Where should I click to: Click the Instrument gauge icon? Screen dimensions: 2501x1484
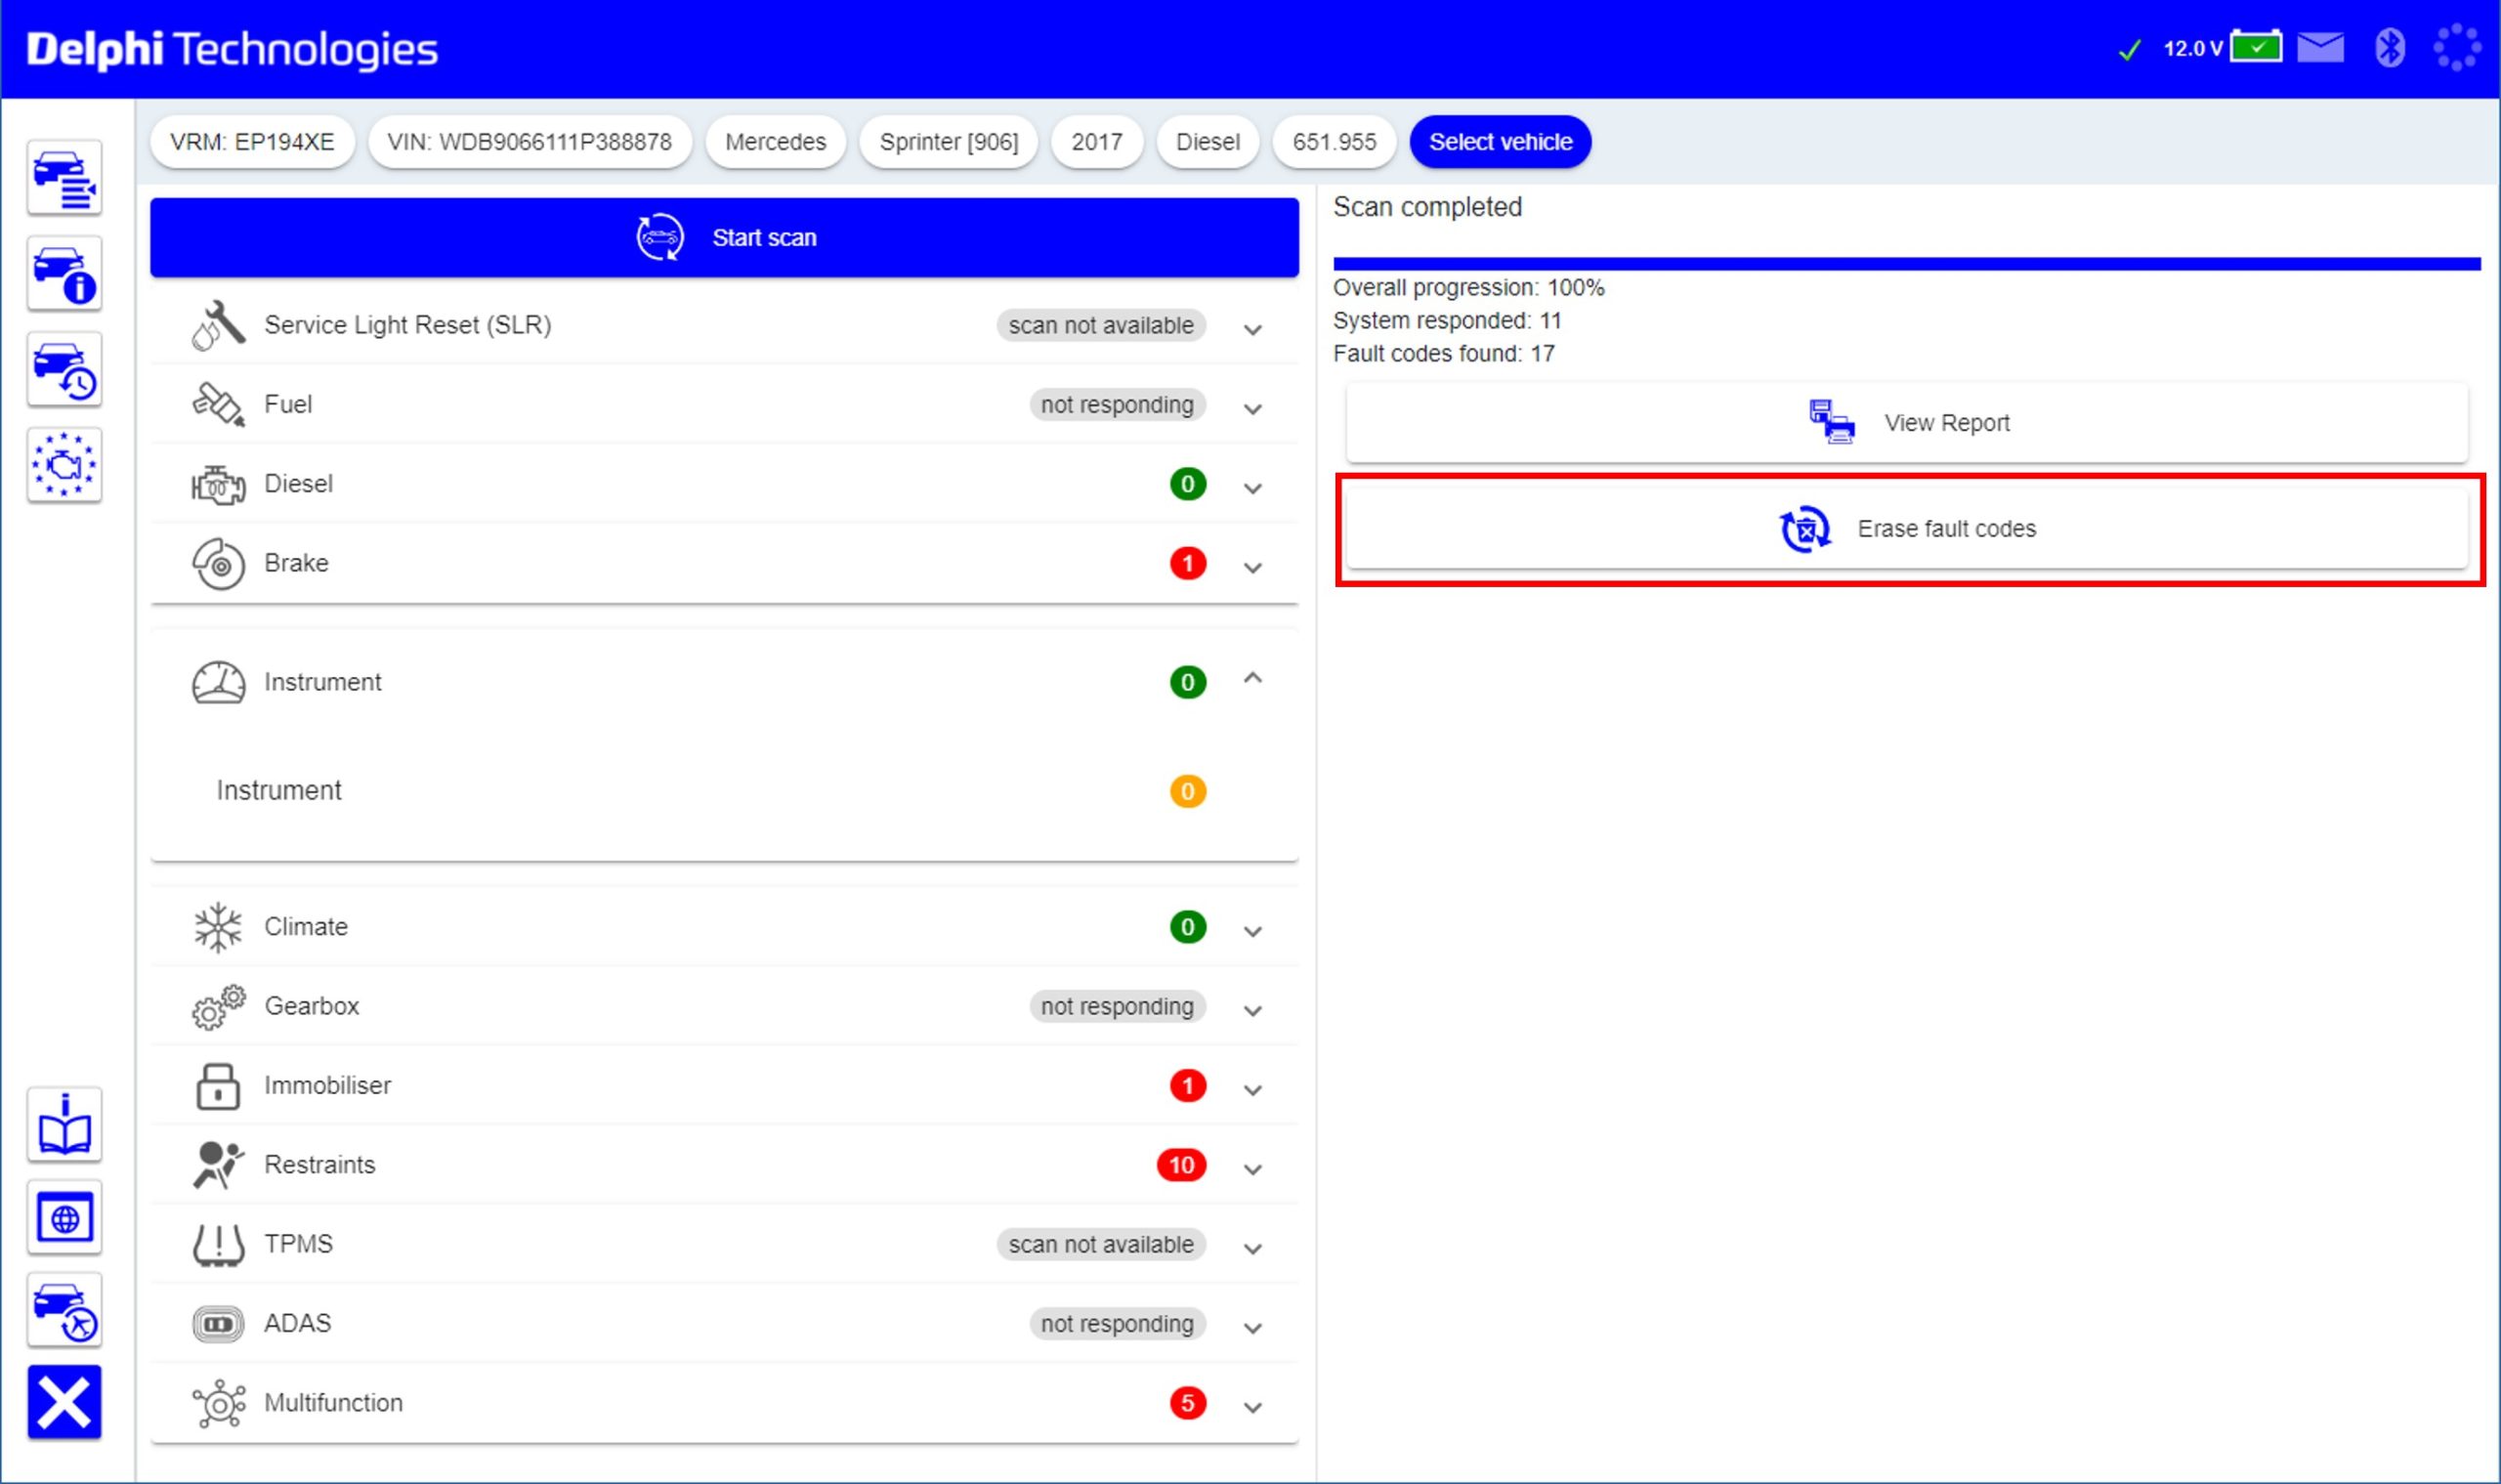tap(218, 683)
